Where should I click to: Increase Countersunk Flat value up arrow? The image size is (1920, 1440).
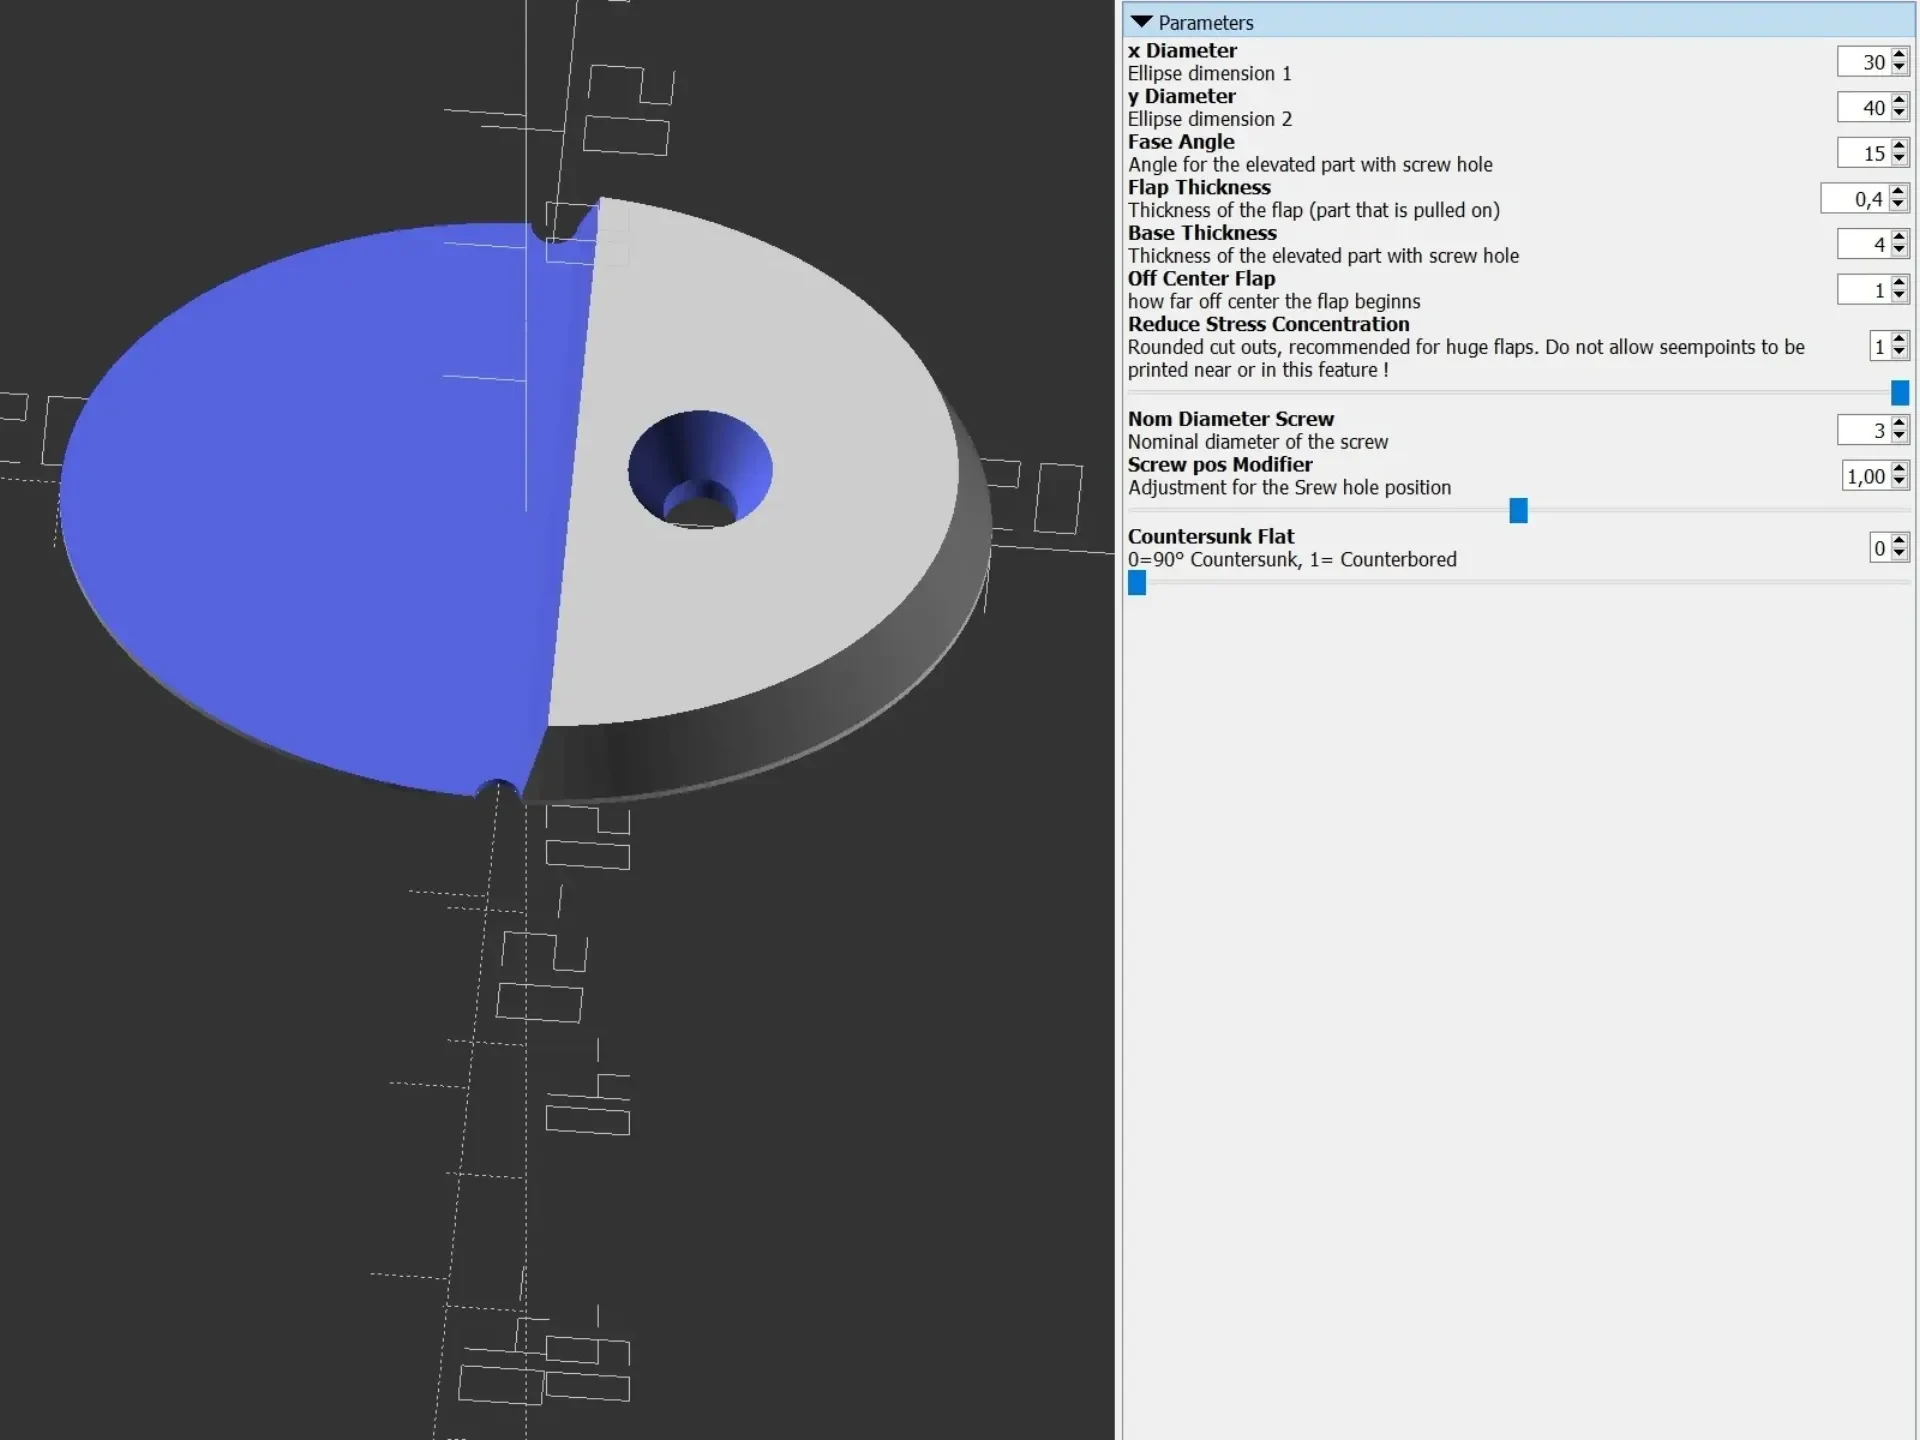tap(1899, 541)
